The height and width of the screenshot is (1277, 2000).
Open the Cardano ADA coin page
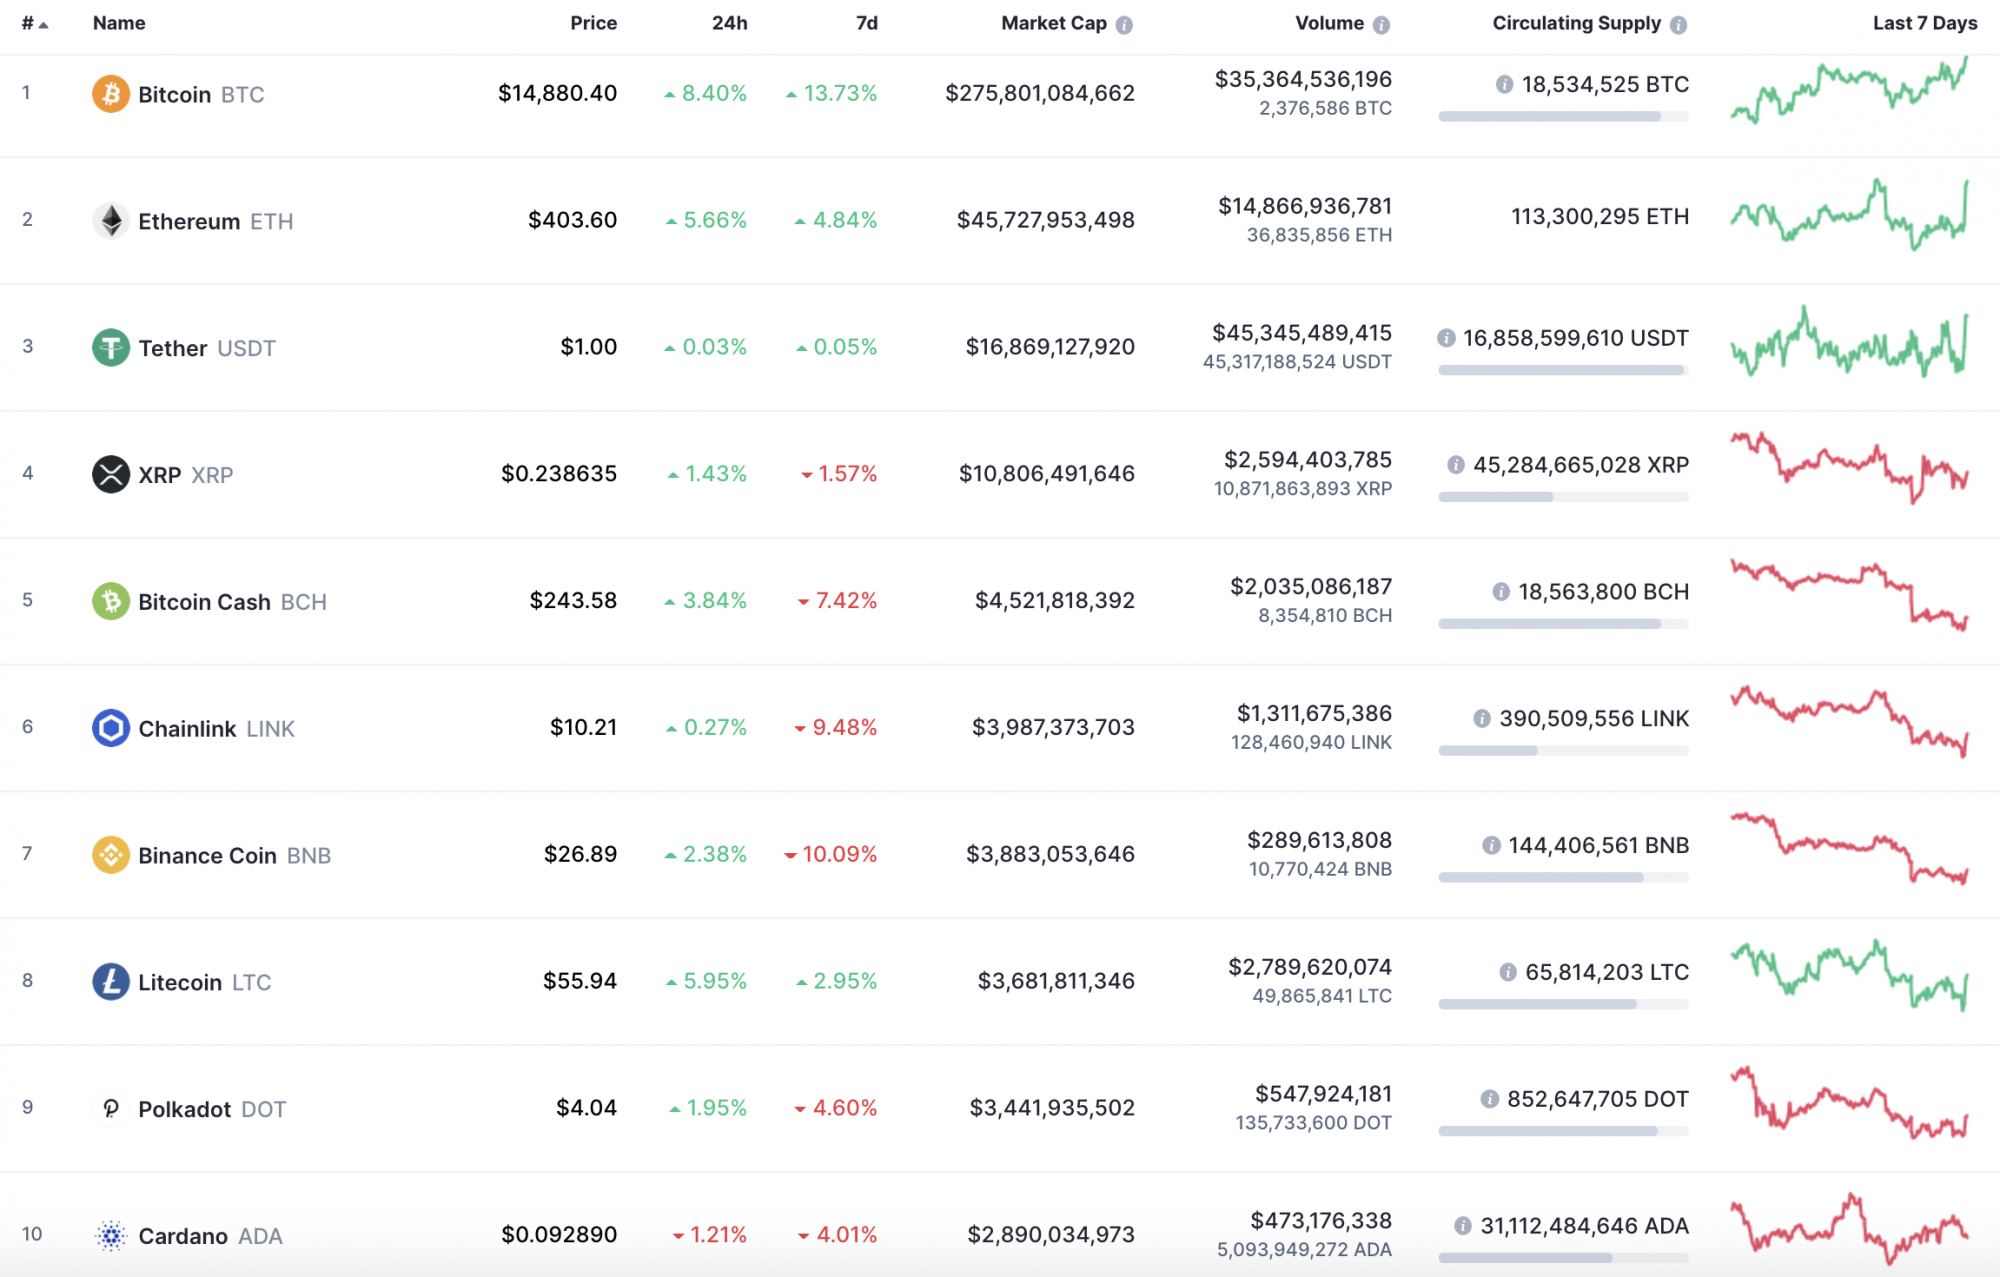210,1237
